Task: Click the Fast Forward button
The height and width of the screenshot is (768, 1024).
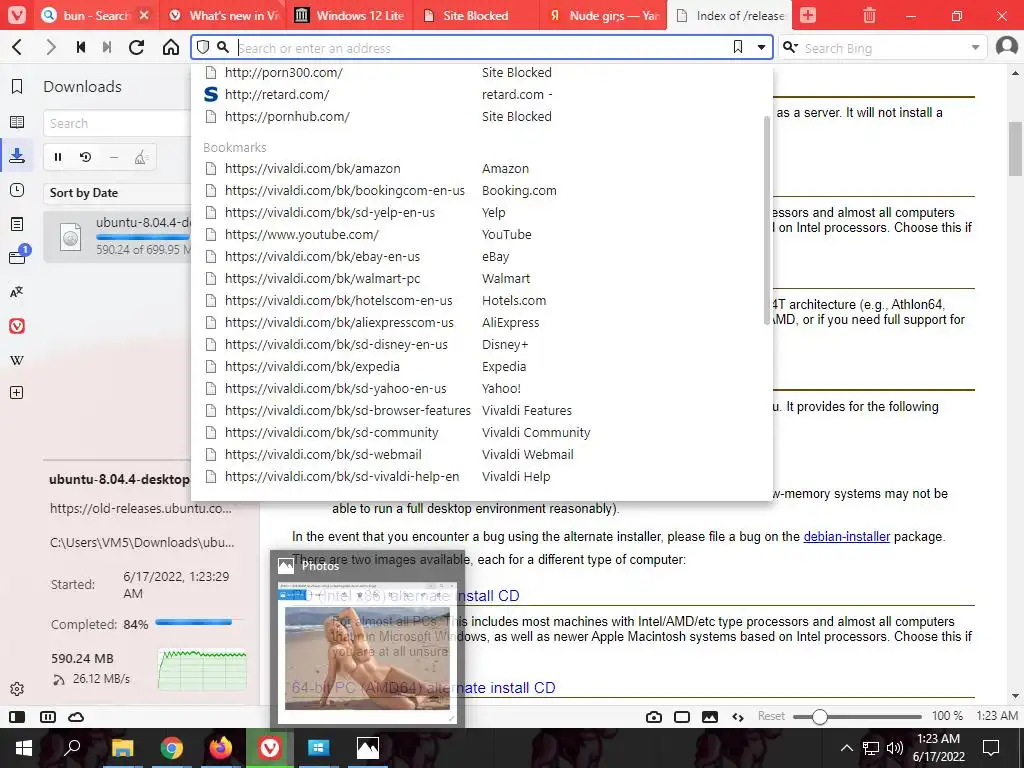Action: (107, 47)
